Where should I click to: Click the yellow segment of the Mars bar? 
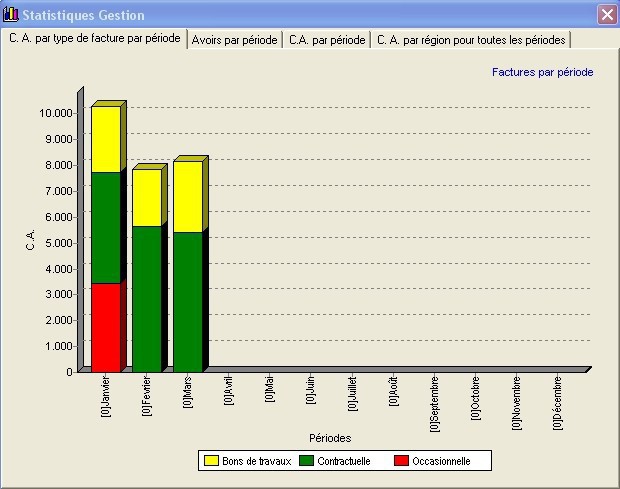[x=188, y=196]
